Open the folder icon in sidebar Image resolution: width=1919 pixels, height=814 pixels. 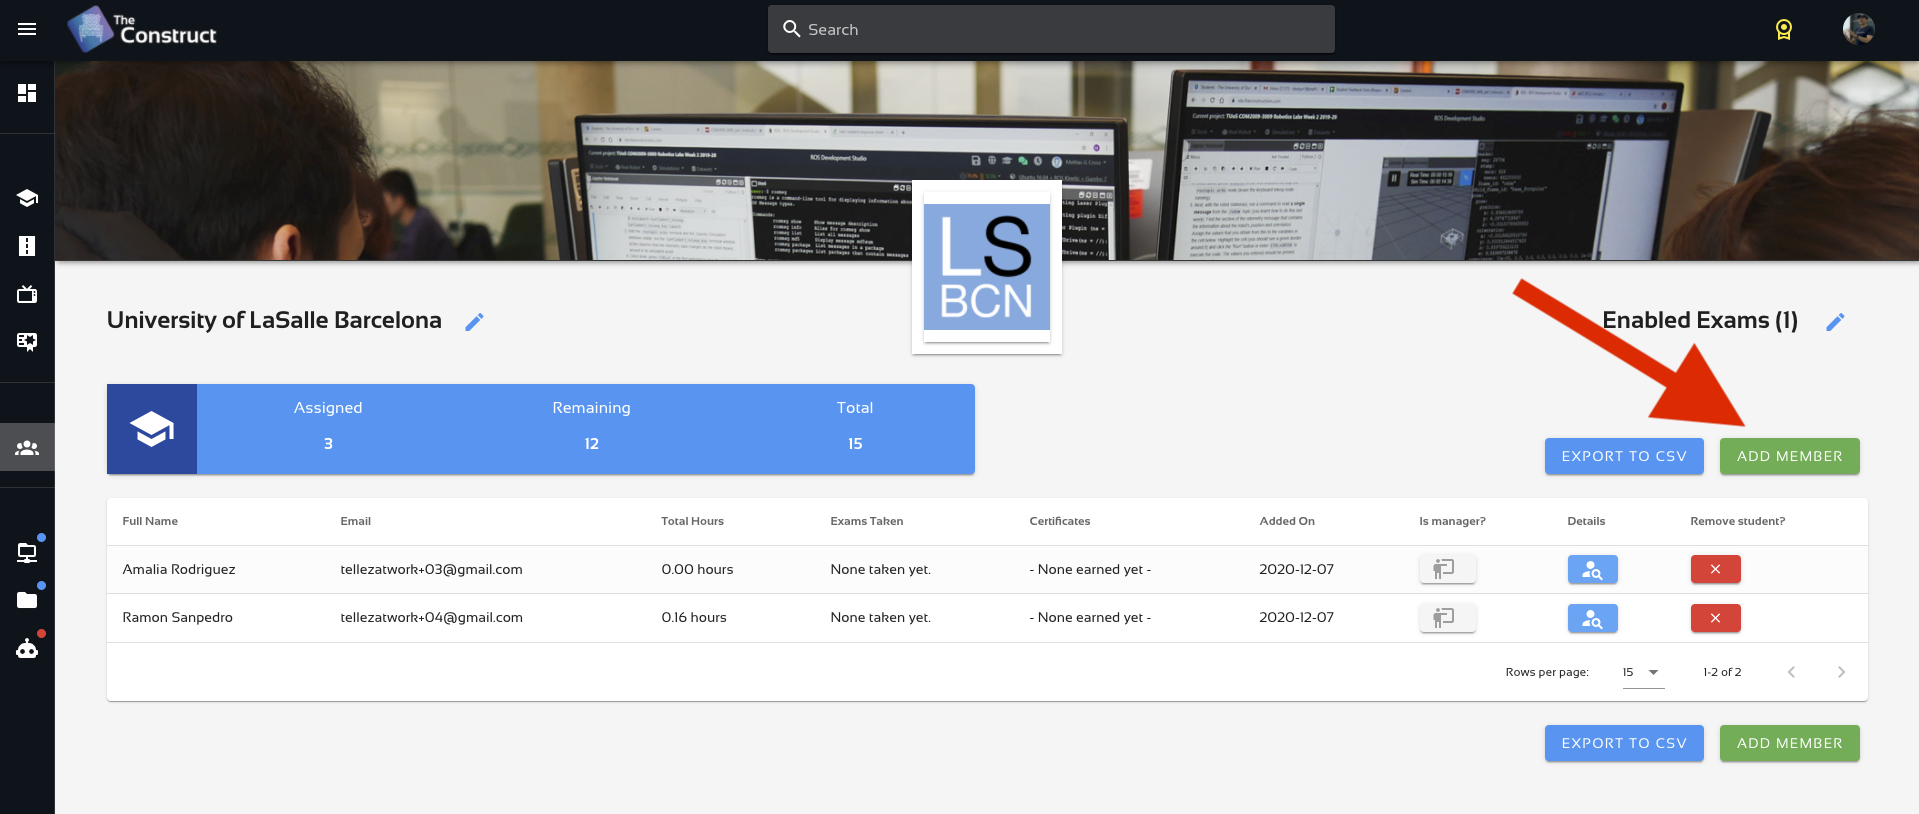(27, 600)
